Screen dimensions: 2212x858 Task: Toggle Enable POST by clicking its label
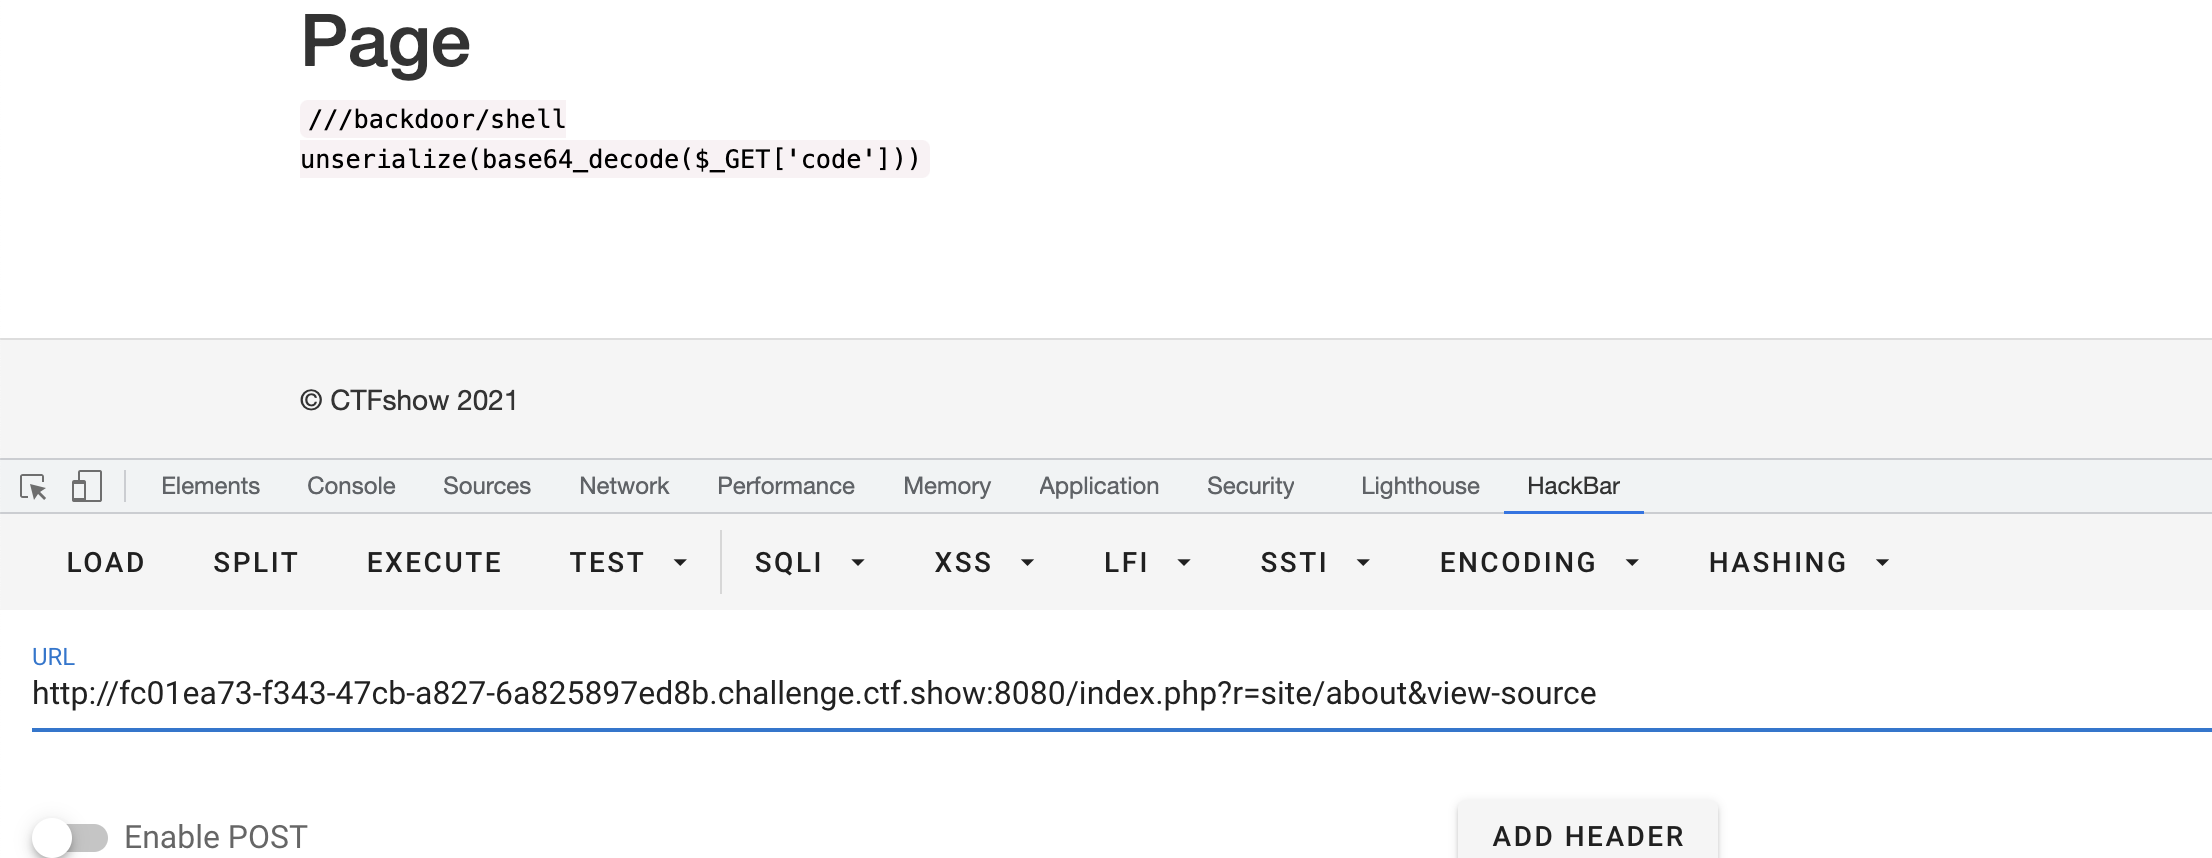pos(216,837)
